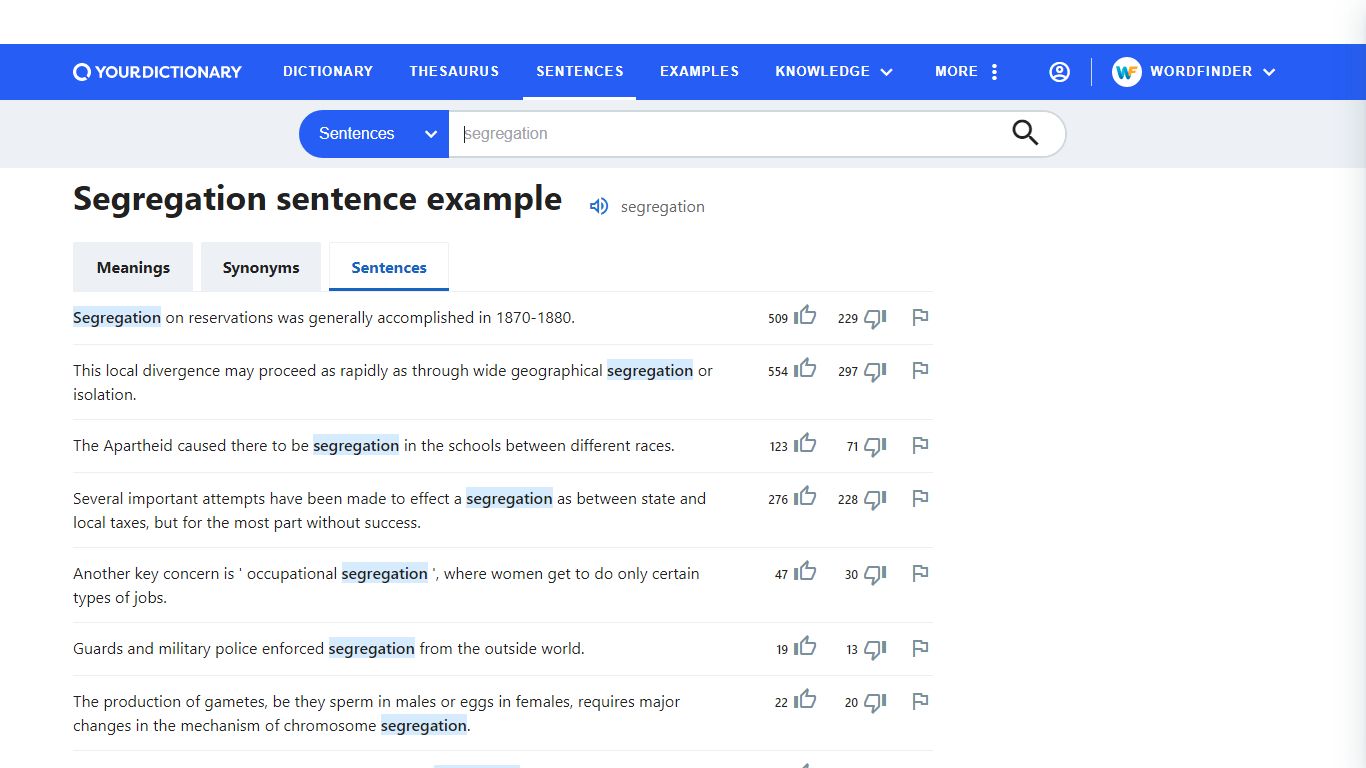Expand the Sentences search-type dropdown
This screenshot has height=768, width=1366.
(375, 134)
